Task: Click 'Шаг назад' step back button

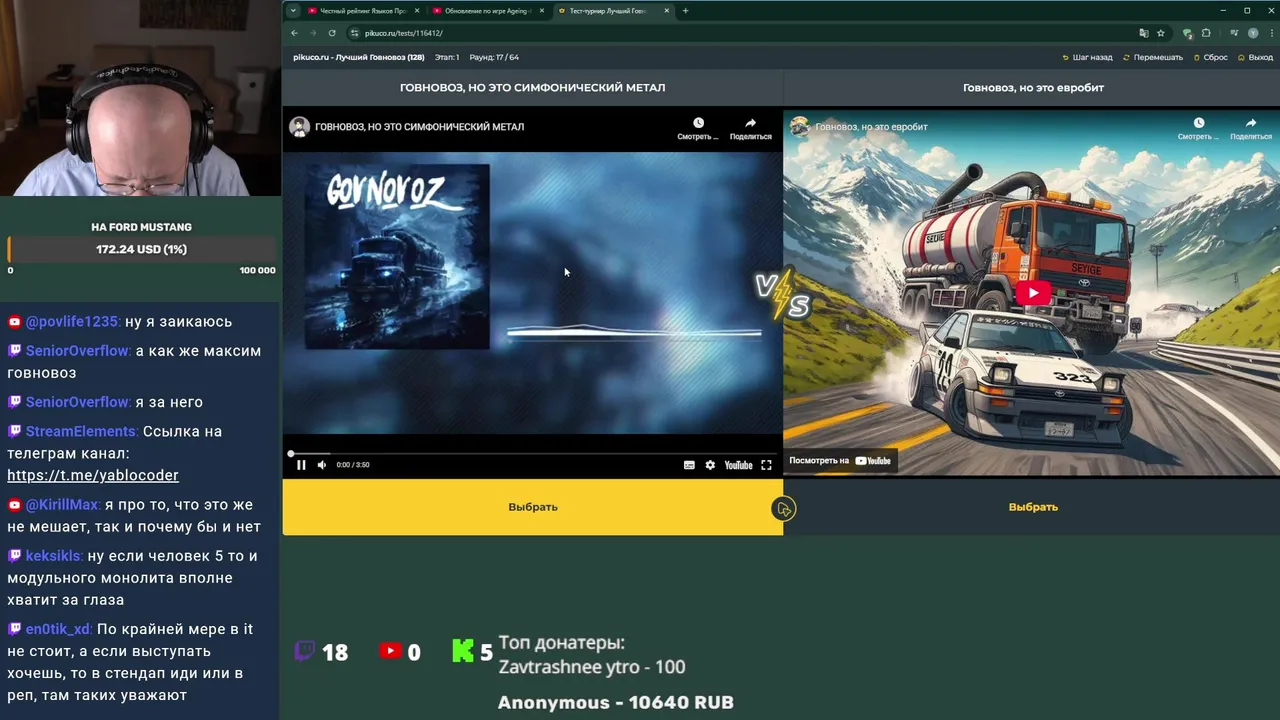Action: (1086, 58)
